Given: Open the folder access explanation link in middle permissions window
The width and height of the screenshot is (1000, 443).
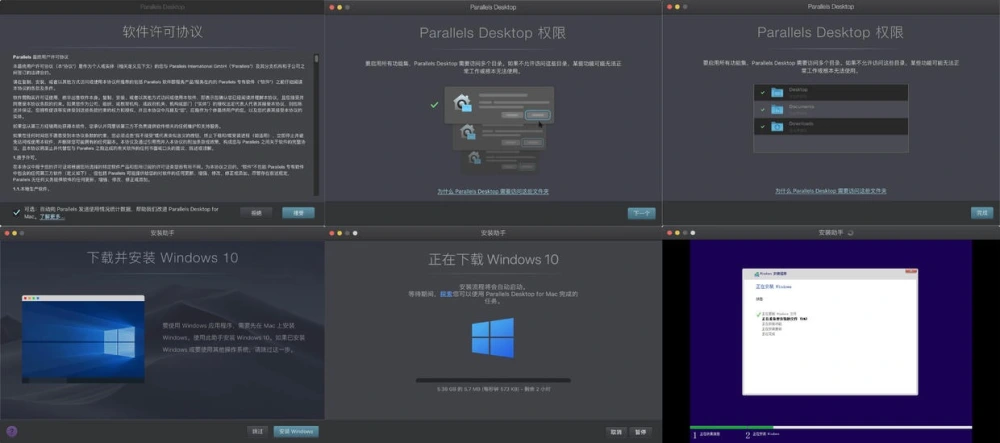Looking at the screenshot, I should point(493,191).
